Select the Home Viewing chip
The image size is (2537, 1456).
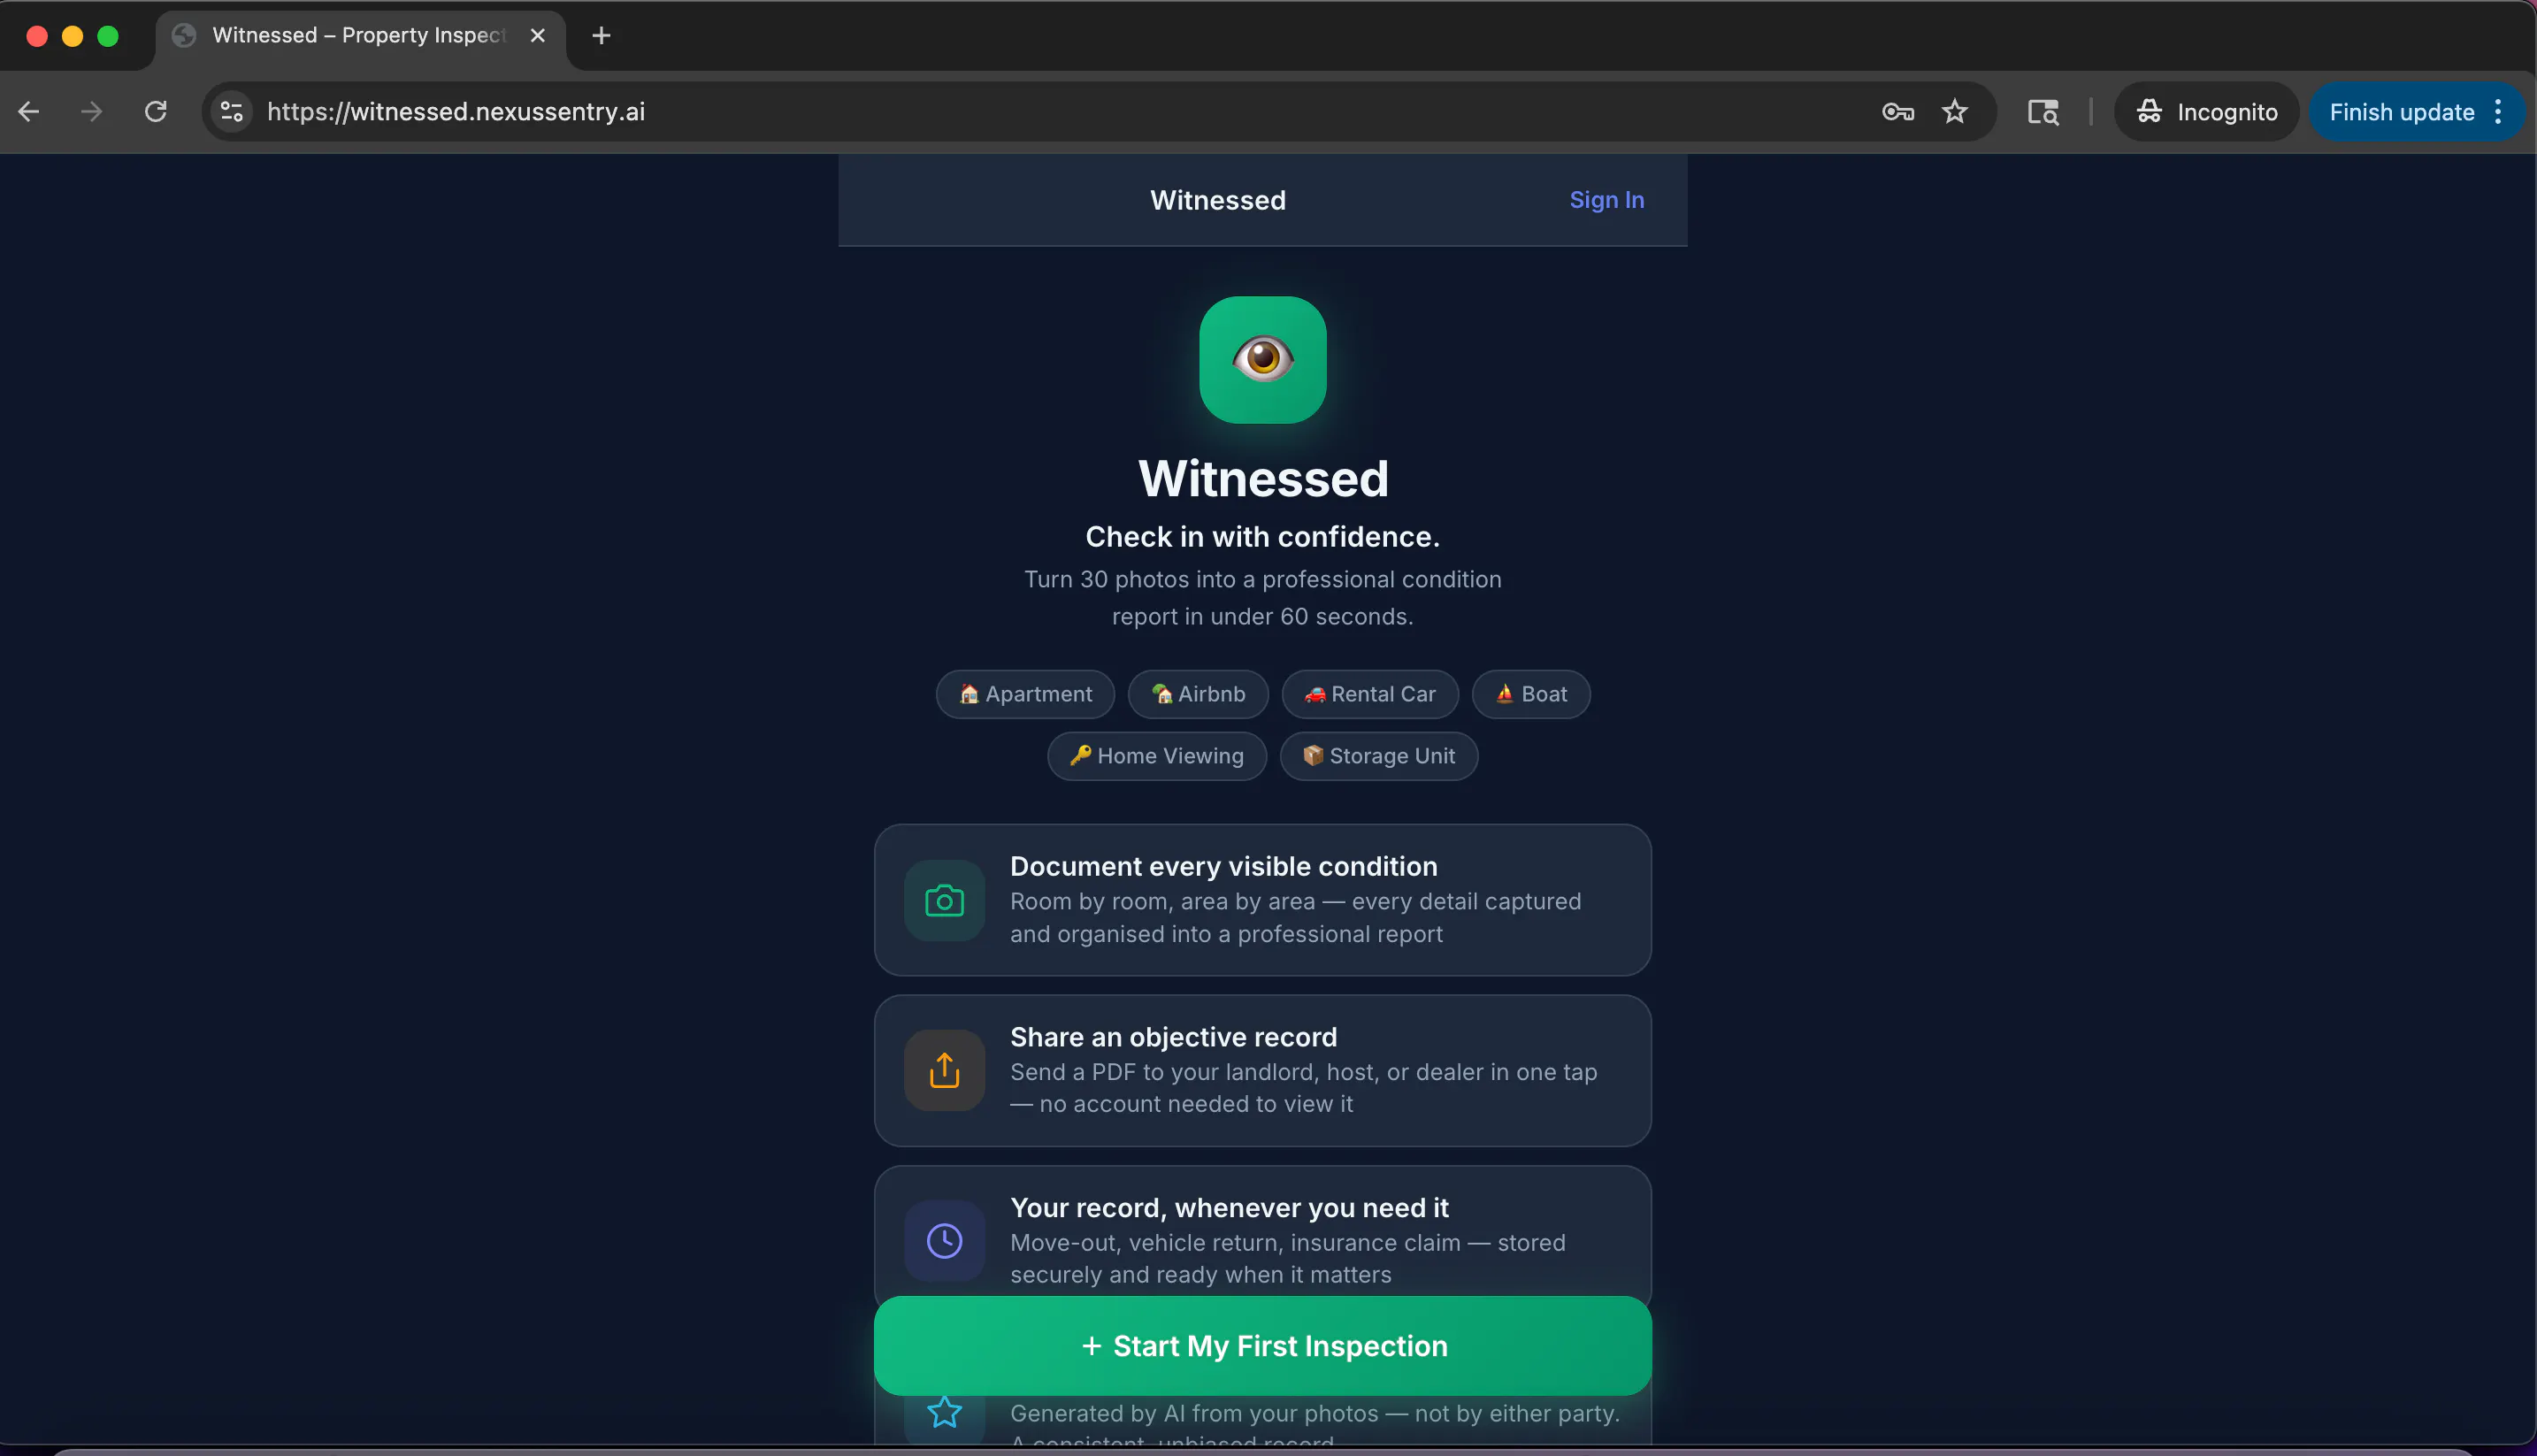point(1157,756)
